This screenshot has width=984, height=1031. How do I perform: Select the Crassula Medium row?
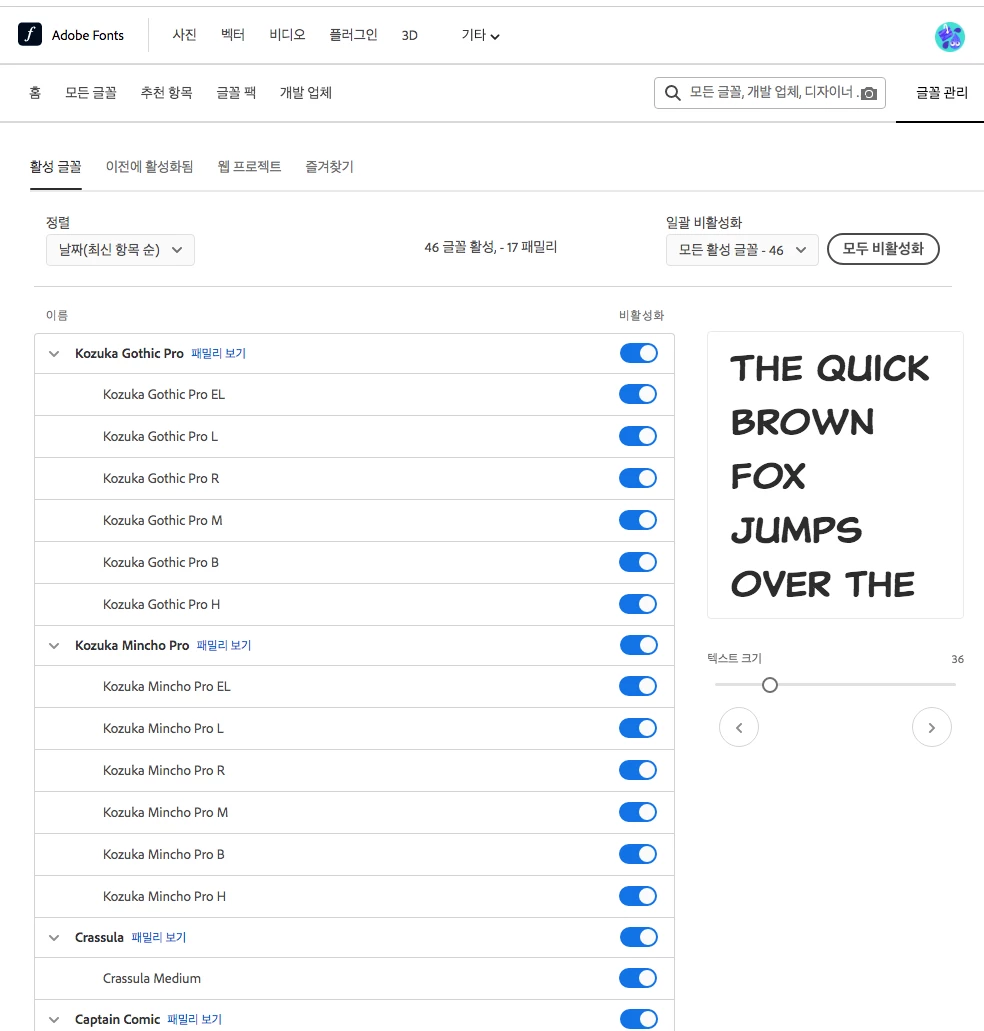(354, 978)
